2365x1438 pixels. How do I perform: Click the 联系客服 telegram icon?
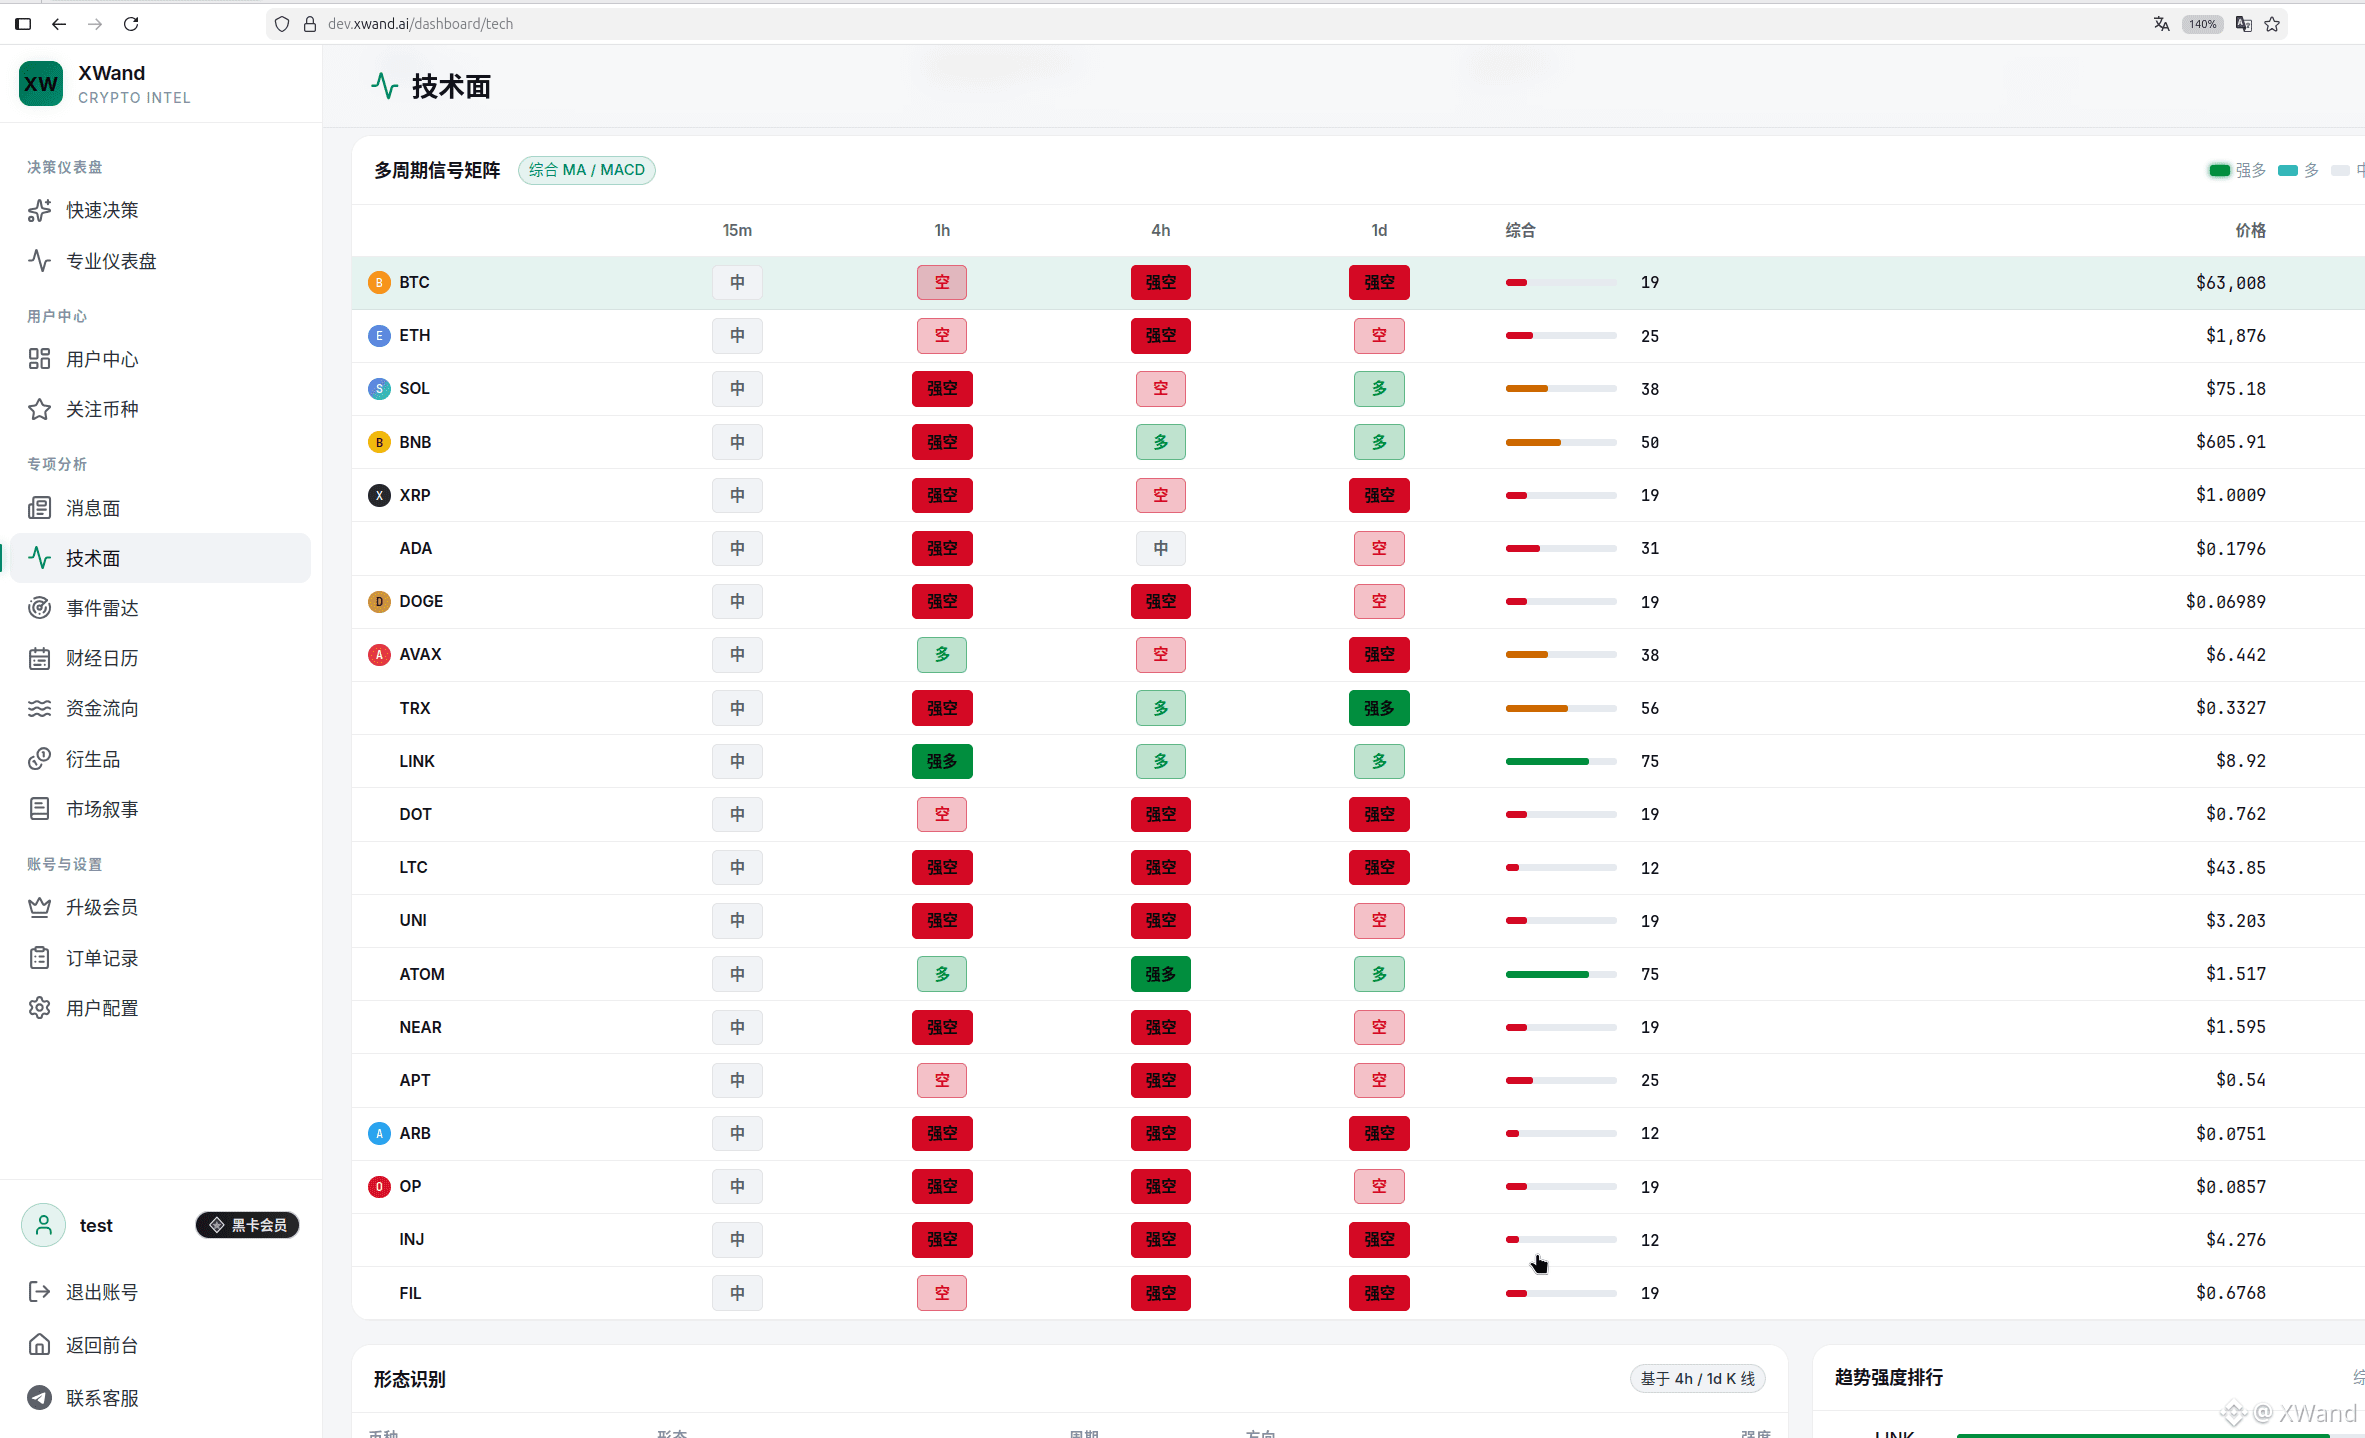pos(39,1398)
